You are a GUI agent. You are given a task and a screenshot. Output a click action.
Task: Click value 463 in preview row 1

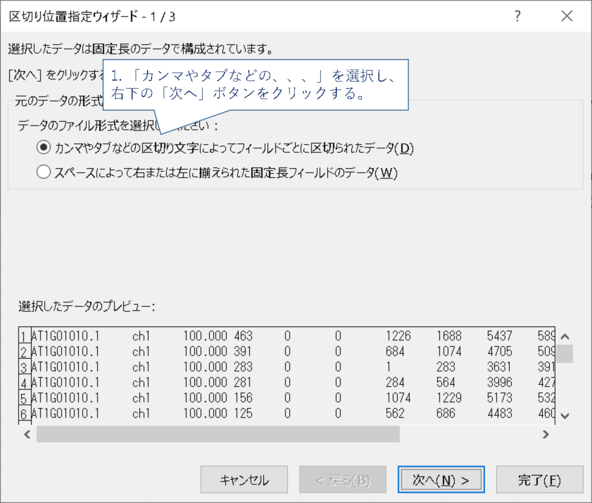click(243, 336)
